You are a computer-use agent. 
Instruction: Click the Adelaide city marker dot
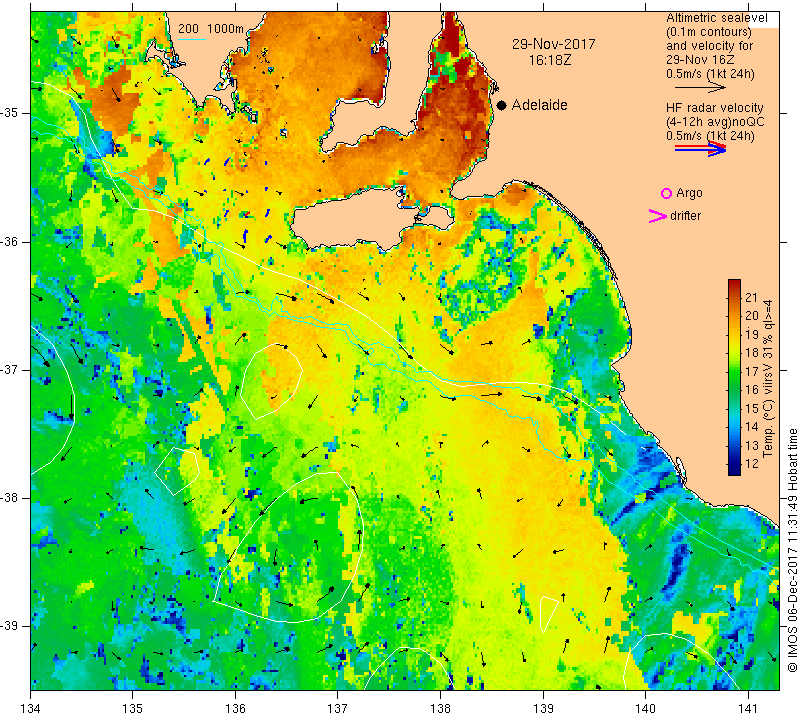(x=502, y=105)
